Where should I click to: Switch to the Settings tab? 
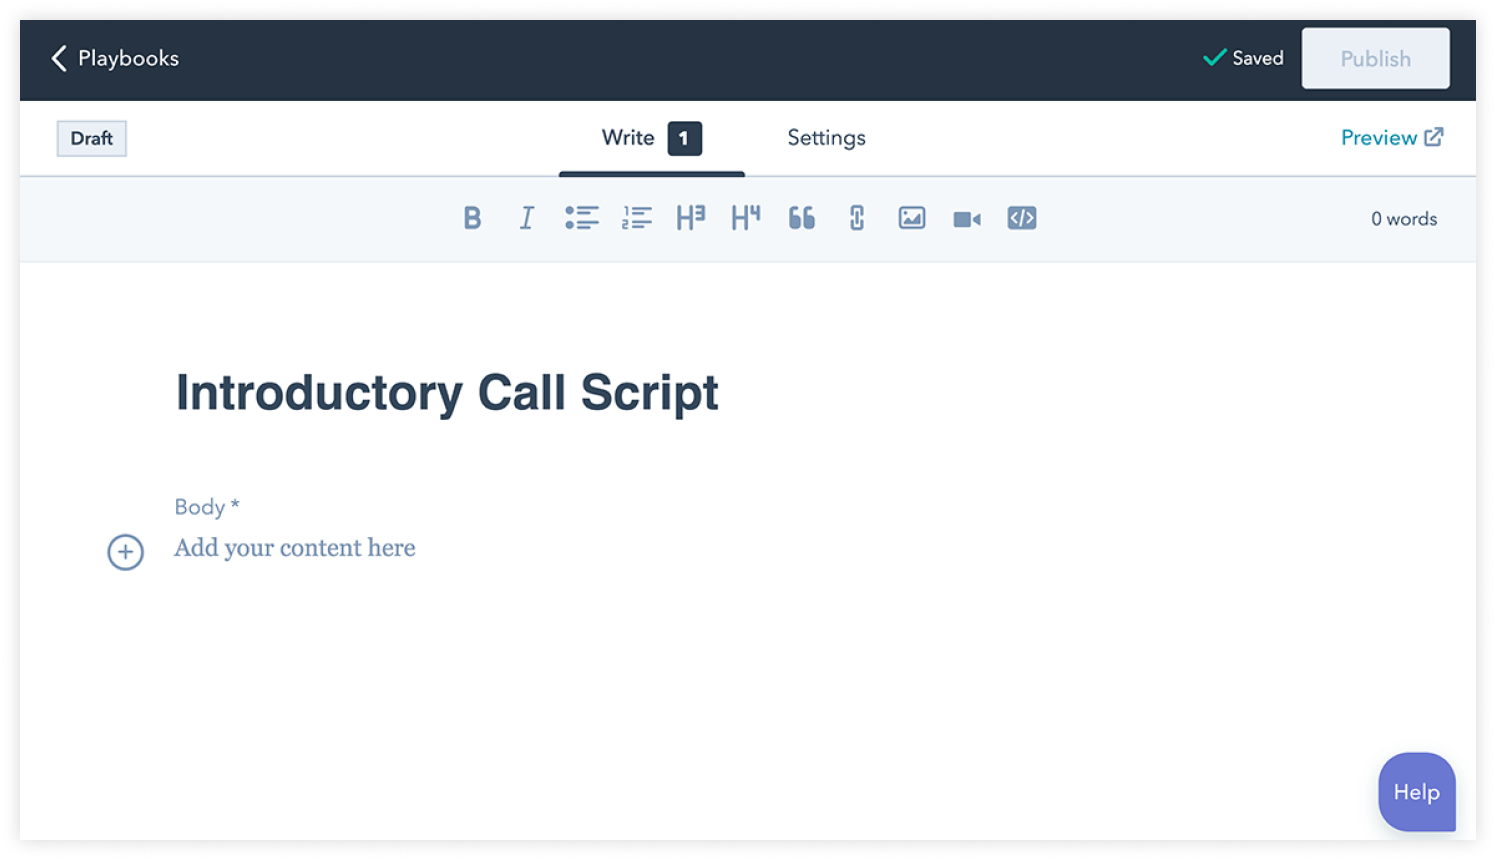(x=826, y=138)
